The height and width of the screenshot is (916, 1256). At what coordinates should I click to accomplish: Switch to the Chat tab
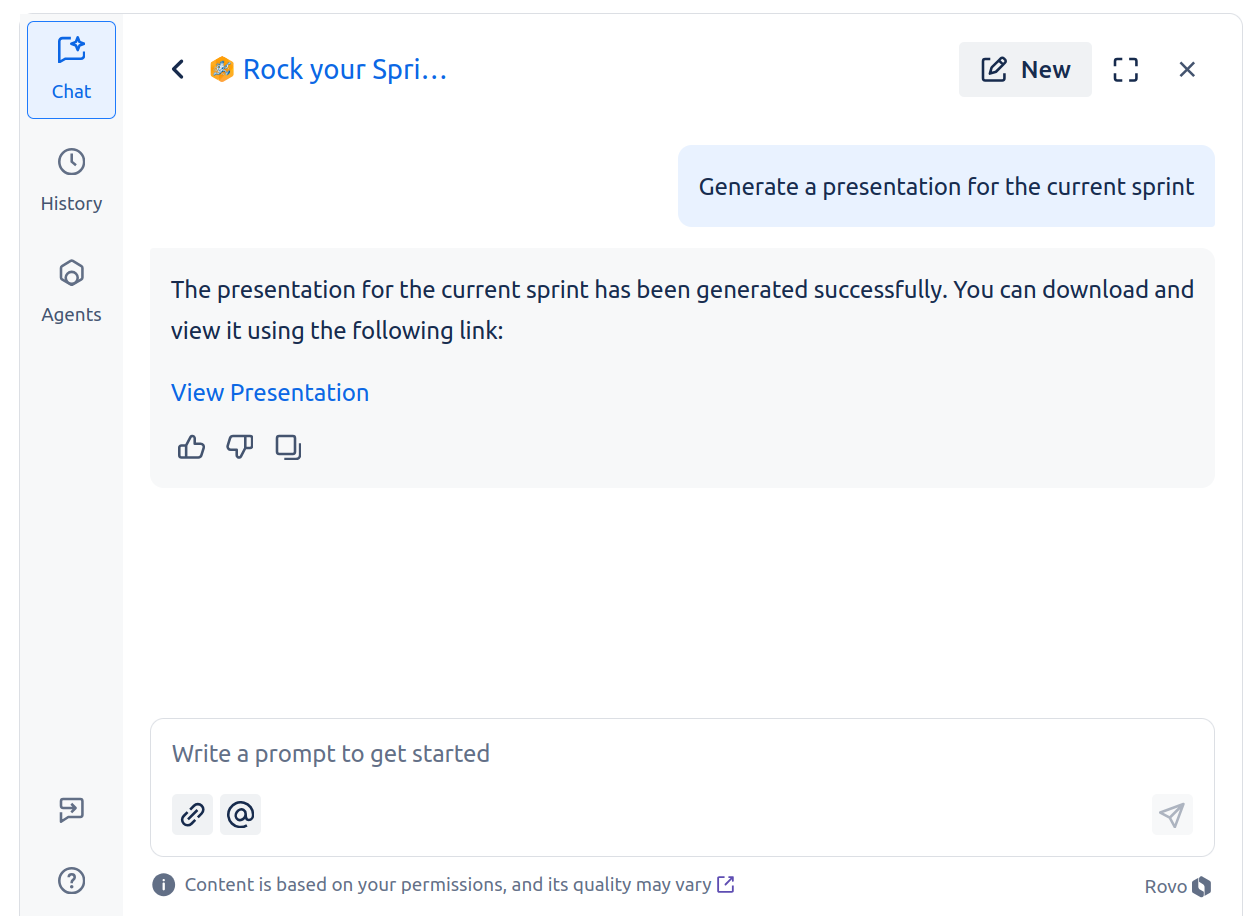71,69
